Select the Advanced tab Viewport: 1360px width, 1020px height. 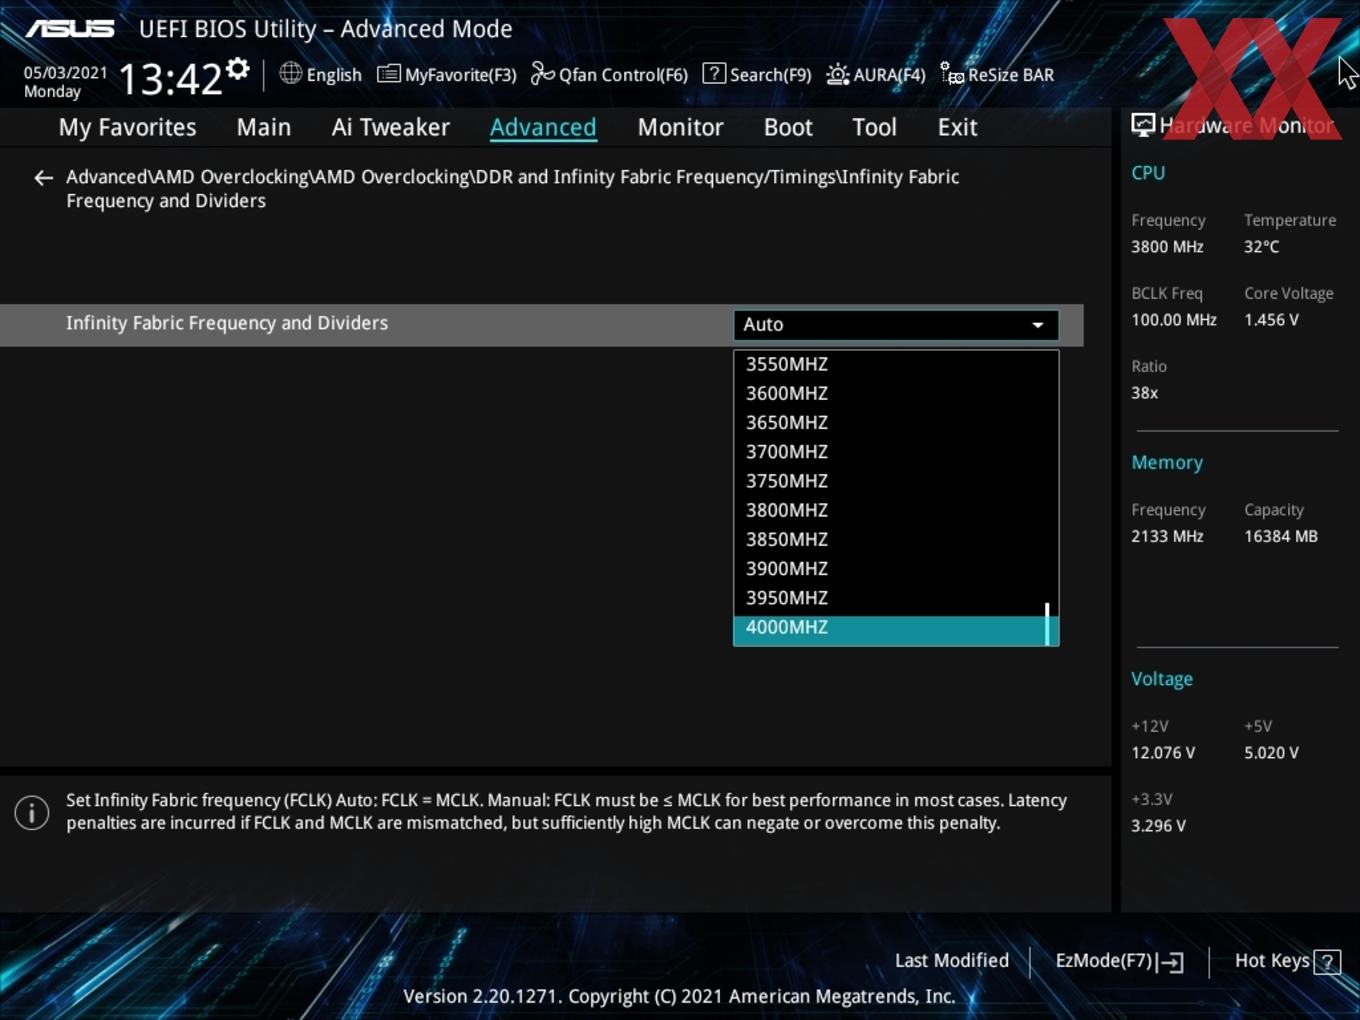543,127
